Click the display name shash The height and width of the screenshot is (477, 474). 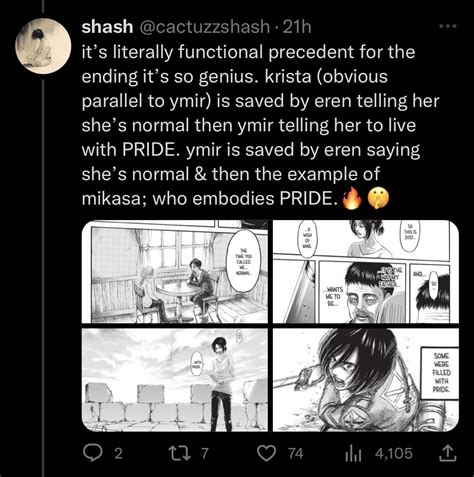(x=107, y=27)
